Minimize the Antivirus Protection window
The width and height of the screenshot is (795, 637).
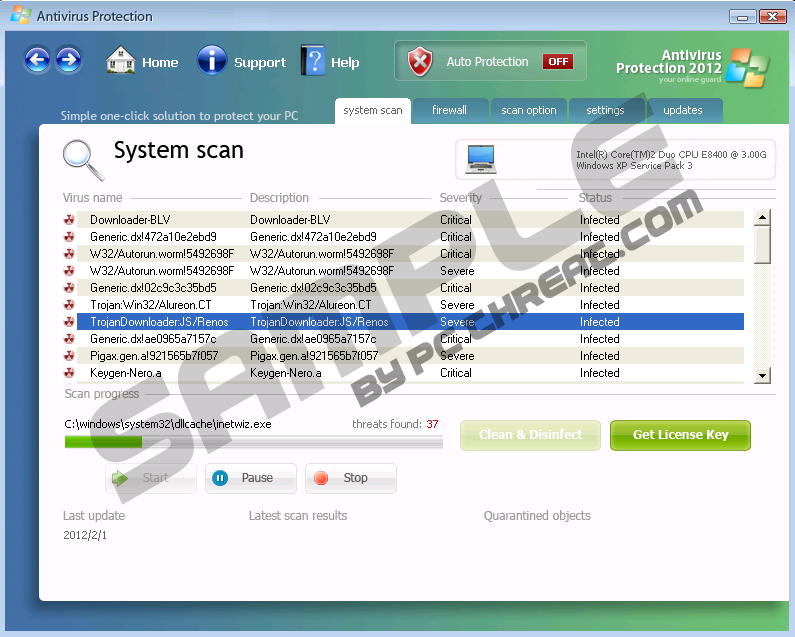(743, 17)
